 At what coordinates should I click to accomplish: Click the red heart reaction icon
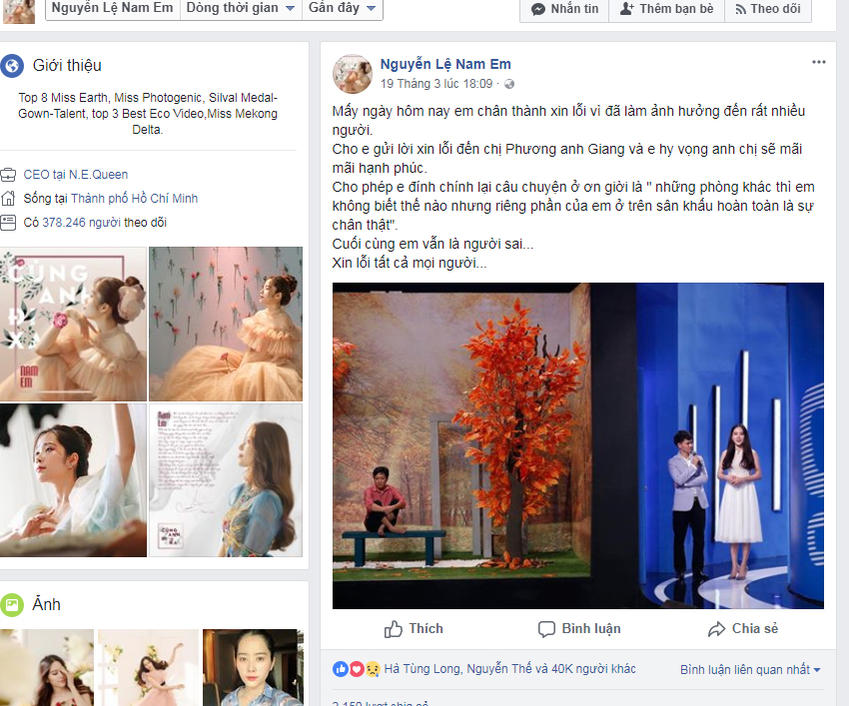pos(356,669)
